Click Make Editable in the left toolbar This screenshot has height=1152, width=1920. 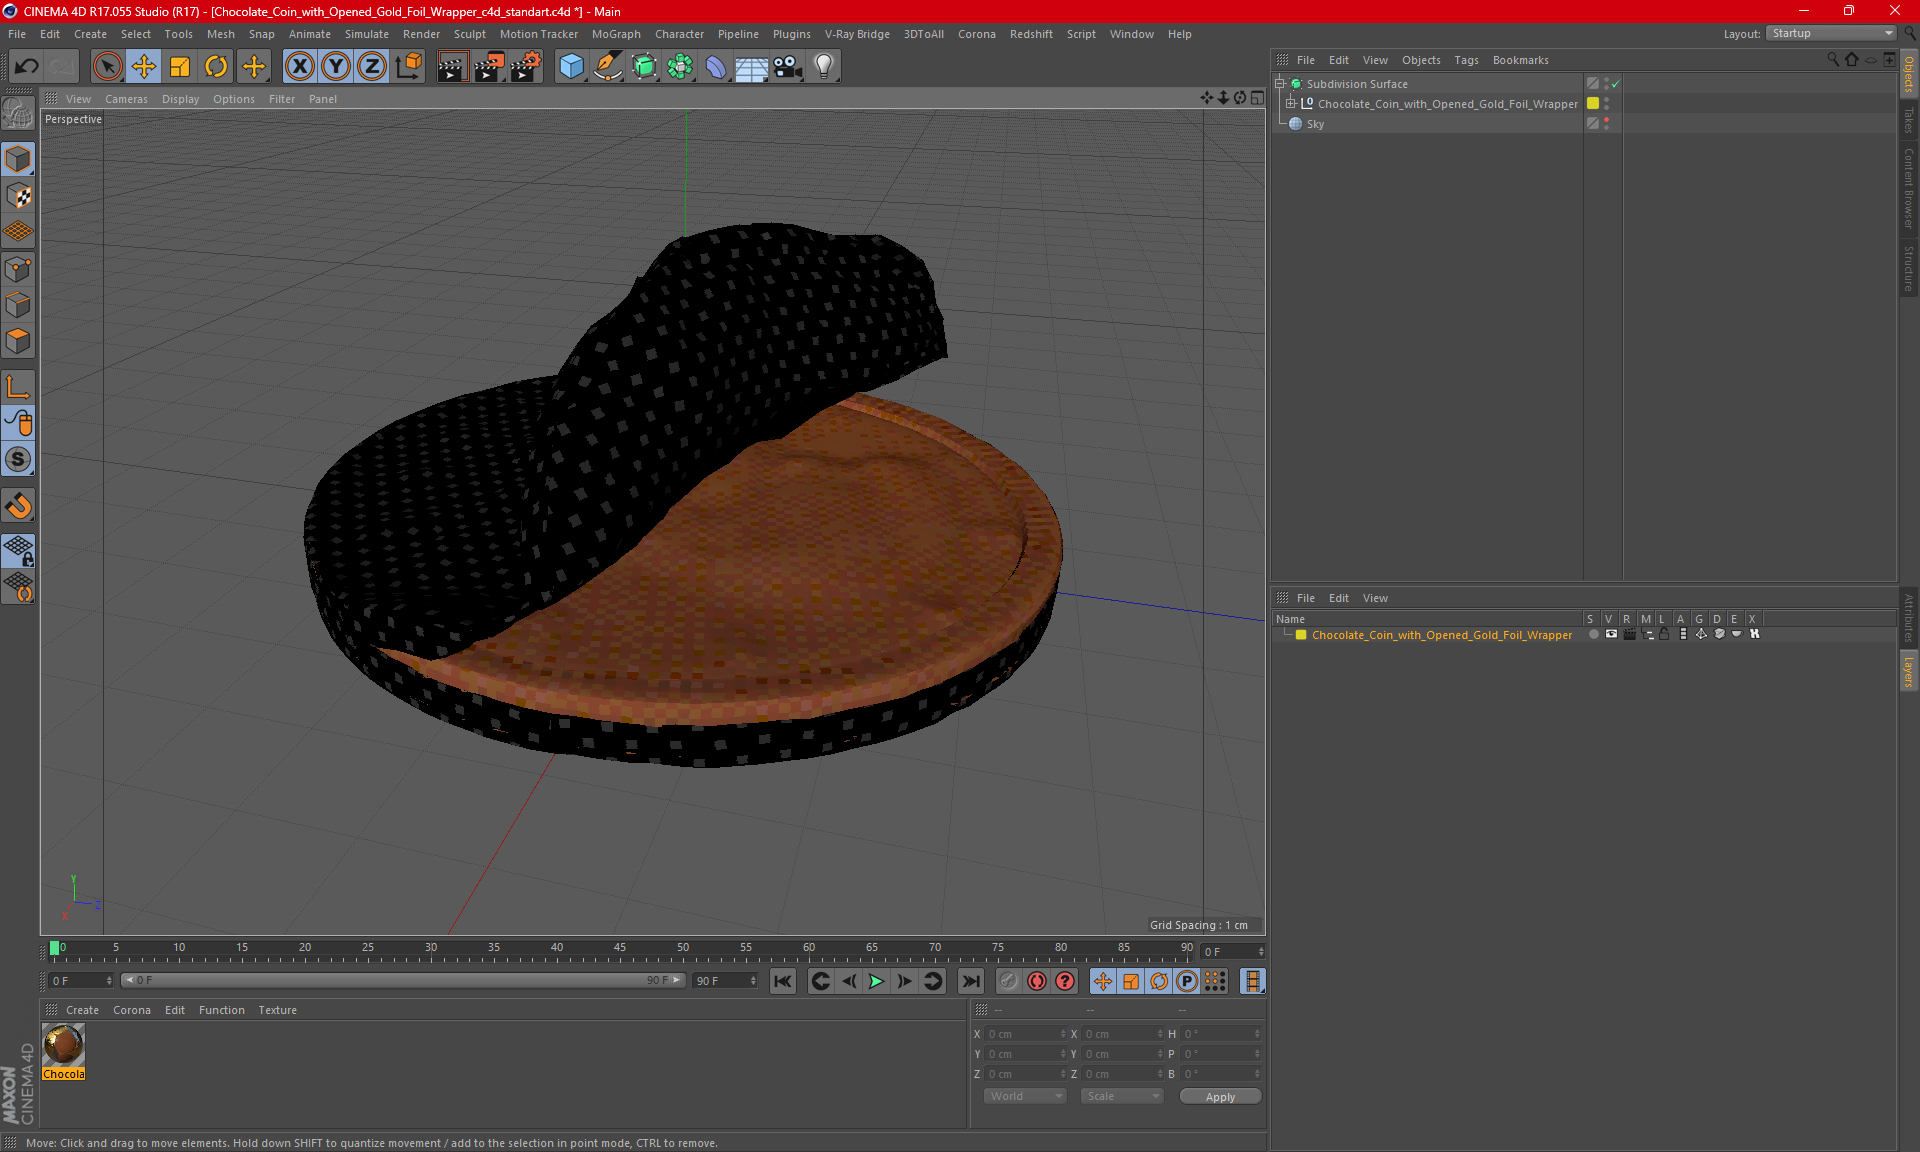18,114
